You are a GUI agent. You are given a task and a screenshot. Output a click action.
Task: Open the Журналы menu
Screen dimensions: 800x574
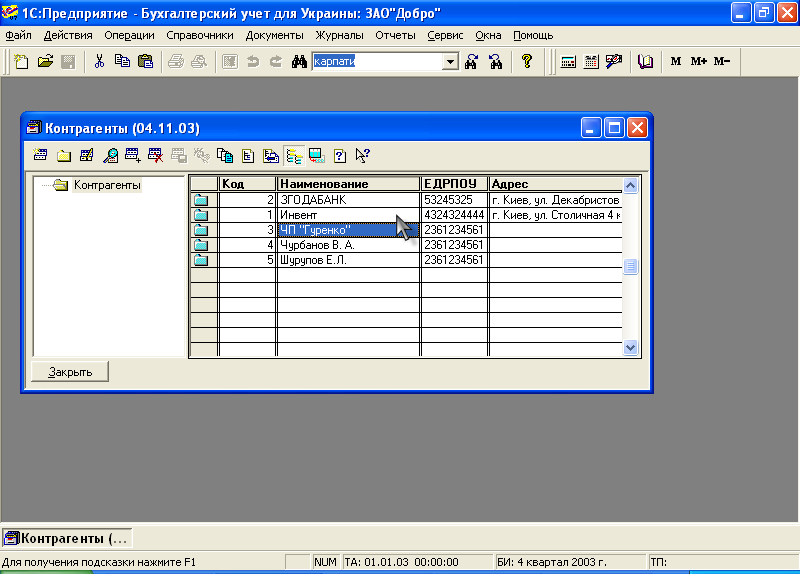(339, 35)
